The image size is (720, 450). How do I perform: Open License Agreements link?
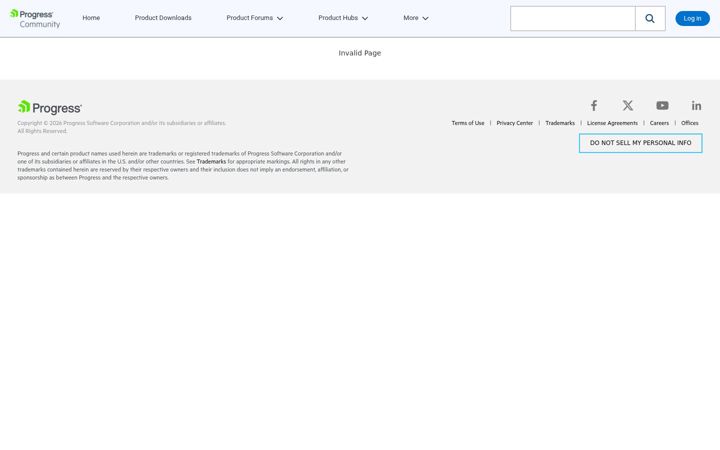612,123
